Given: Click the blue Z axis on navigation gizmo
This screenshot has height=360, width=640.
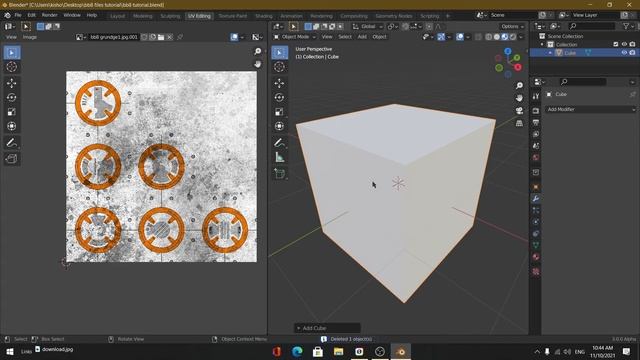Looking at the screenshot, I should pos(508,51).
